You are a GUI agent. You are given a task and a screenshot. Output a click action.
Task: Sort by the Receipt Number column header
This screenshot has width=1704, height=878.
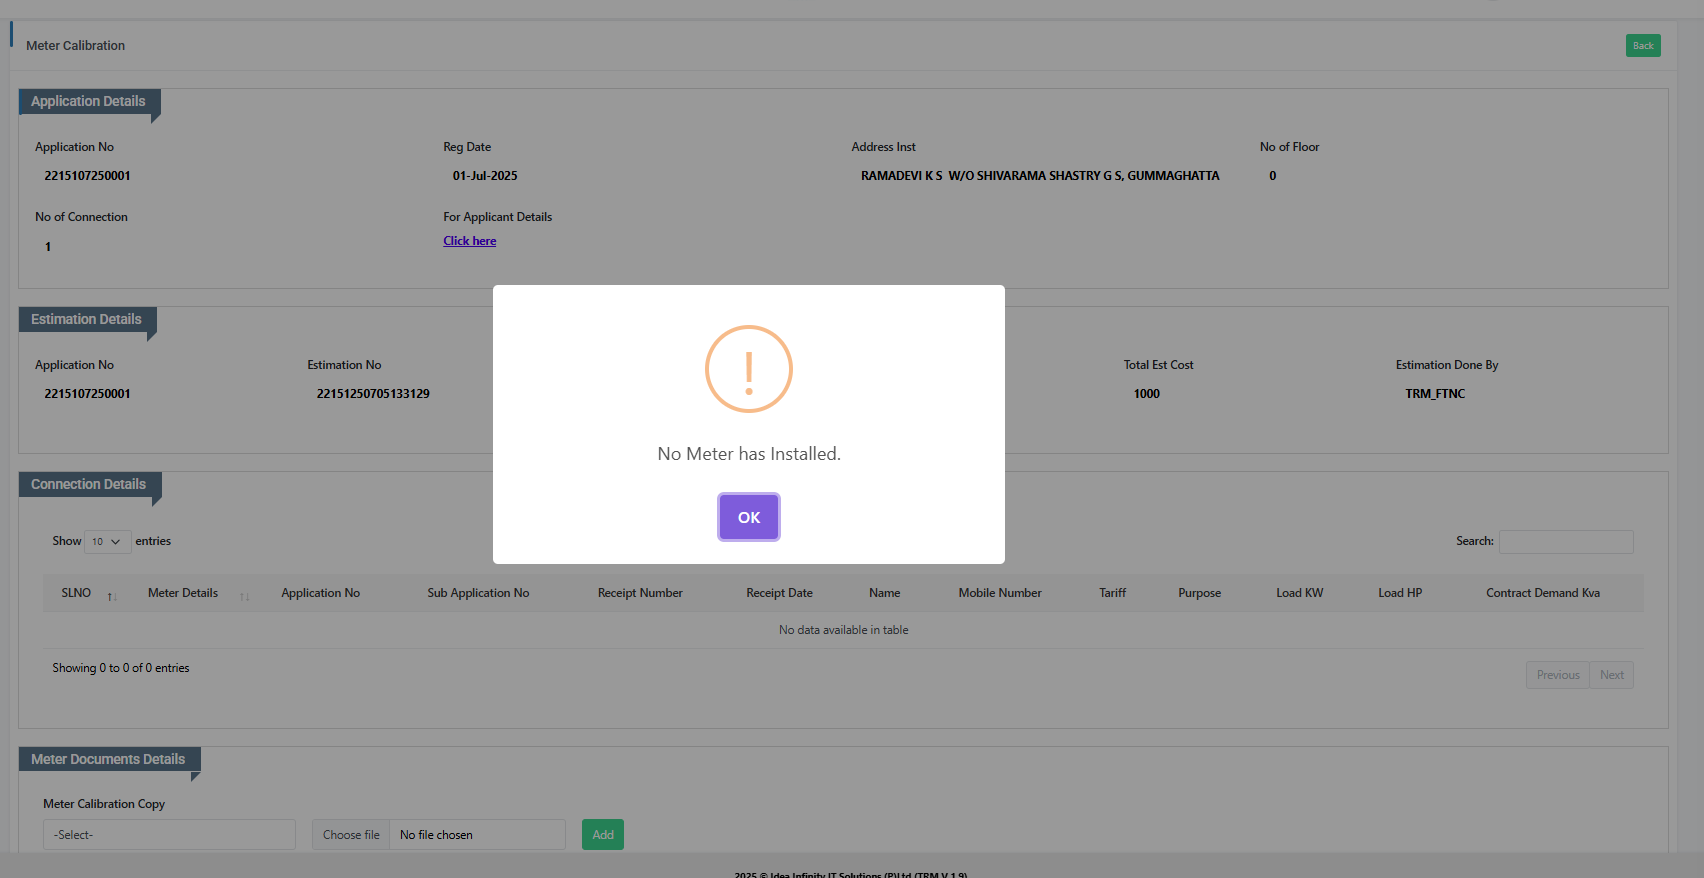click(x=640, y=593)
